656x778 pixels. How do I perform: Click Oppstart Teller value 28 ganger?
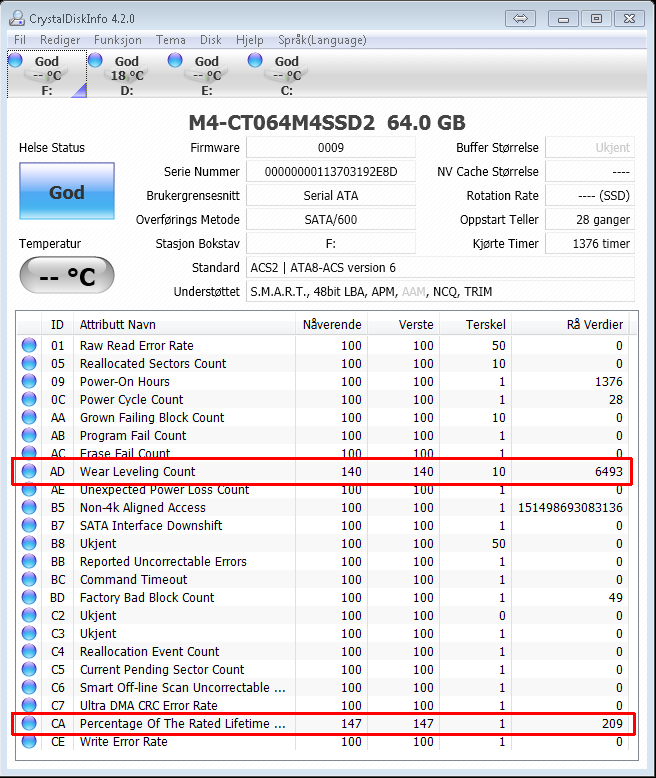[x=590, y=219]
